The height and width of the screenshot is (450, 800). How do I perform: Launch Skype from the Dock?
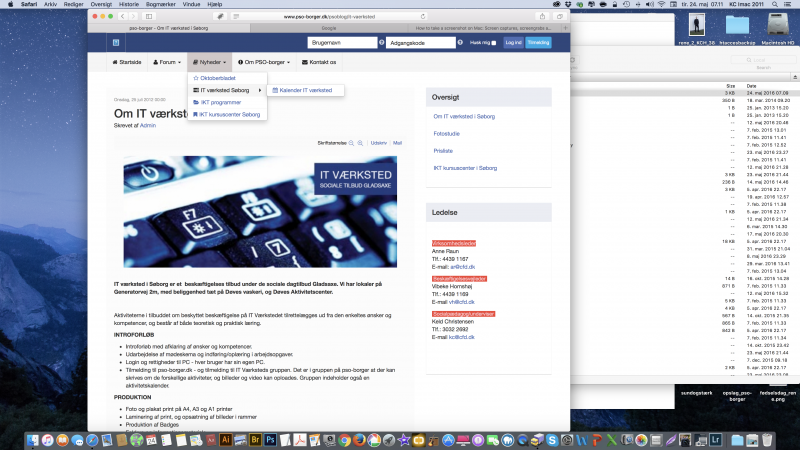pyautogui.click(x=552, y=440)
